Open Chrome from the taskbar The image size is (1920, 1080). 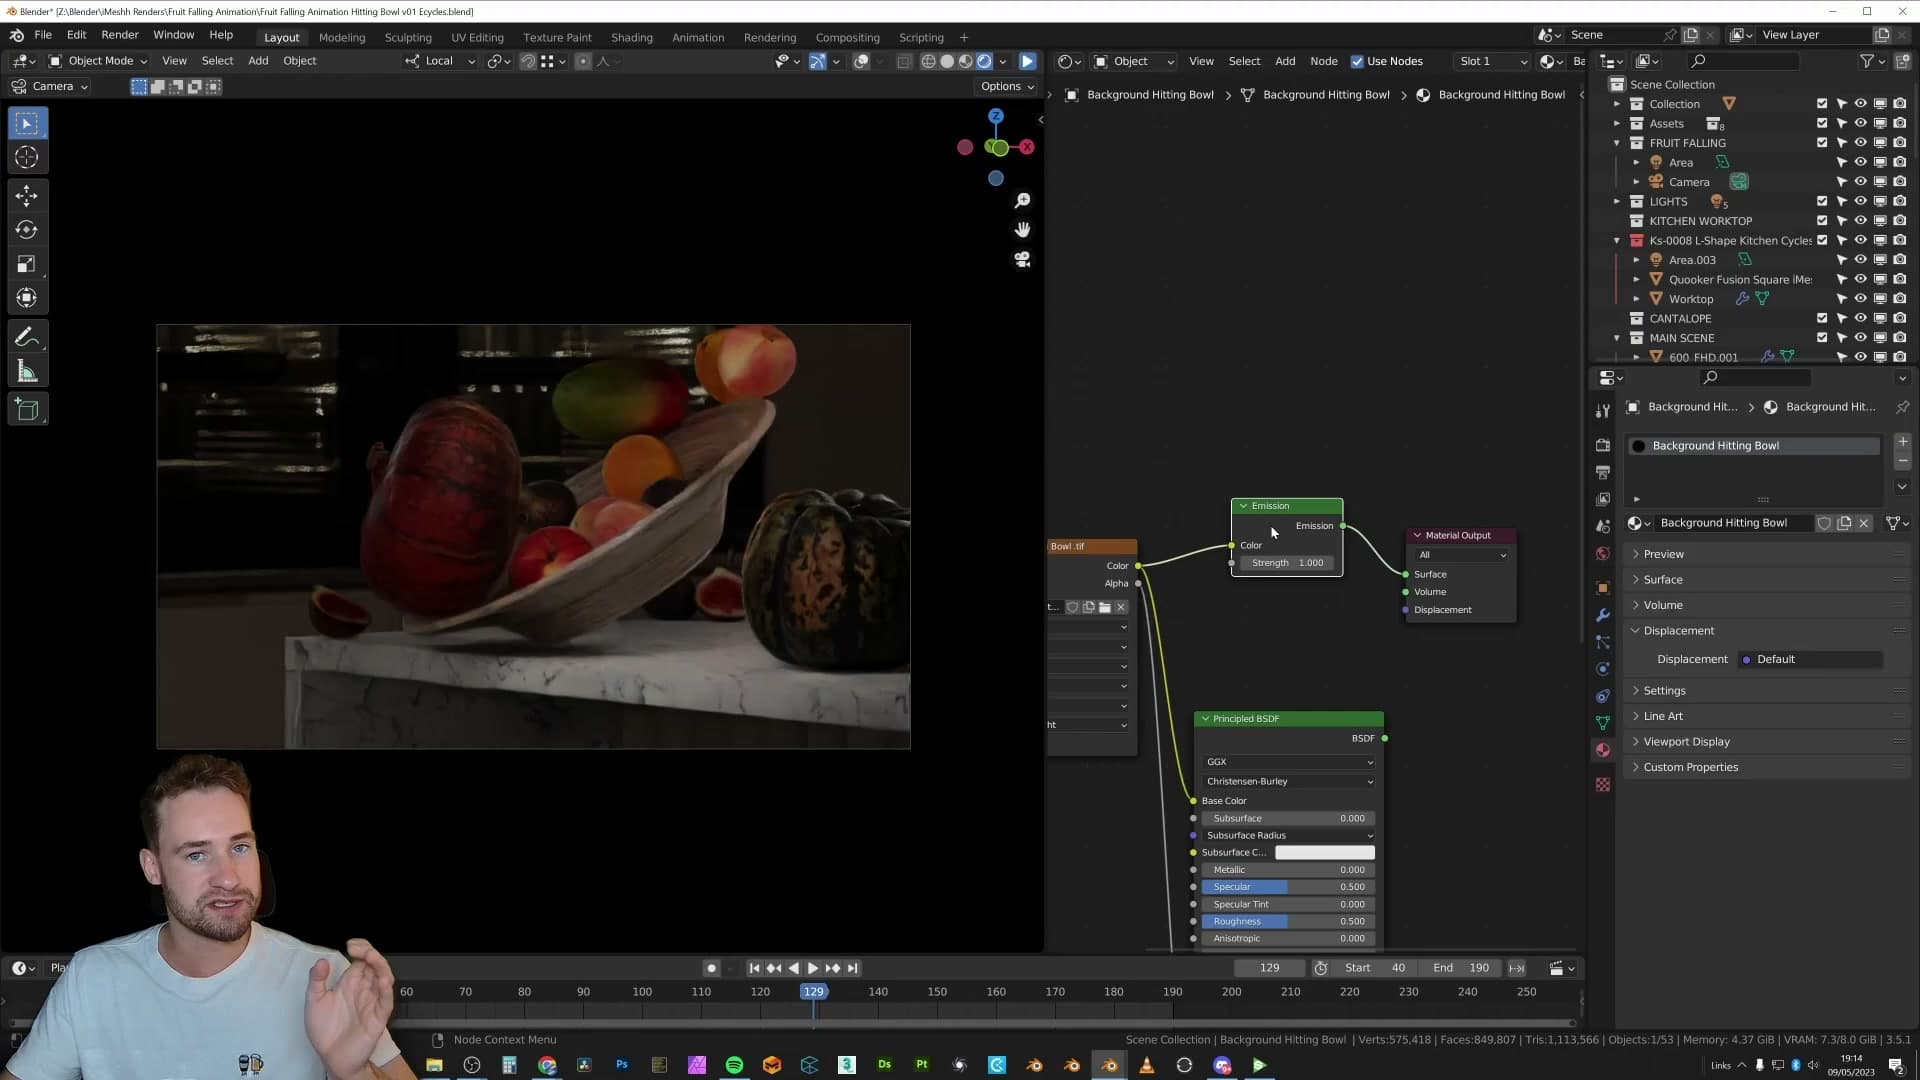pos(547,1065)
